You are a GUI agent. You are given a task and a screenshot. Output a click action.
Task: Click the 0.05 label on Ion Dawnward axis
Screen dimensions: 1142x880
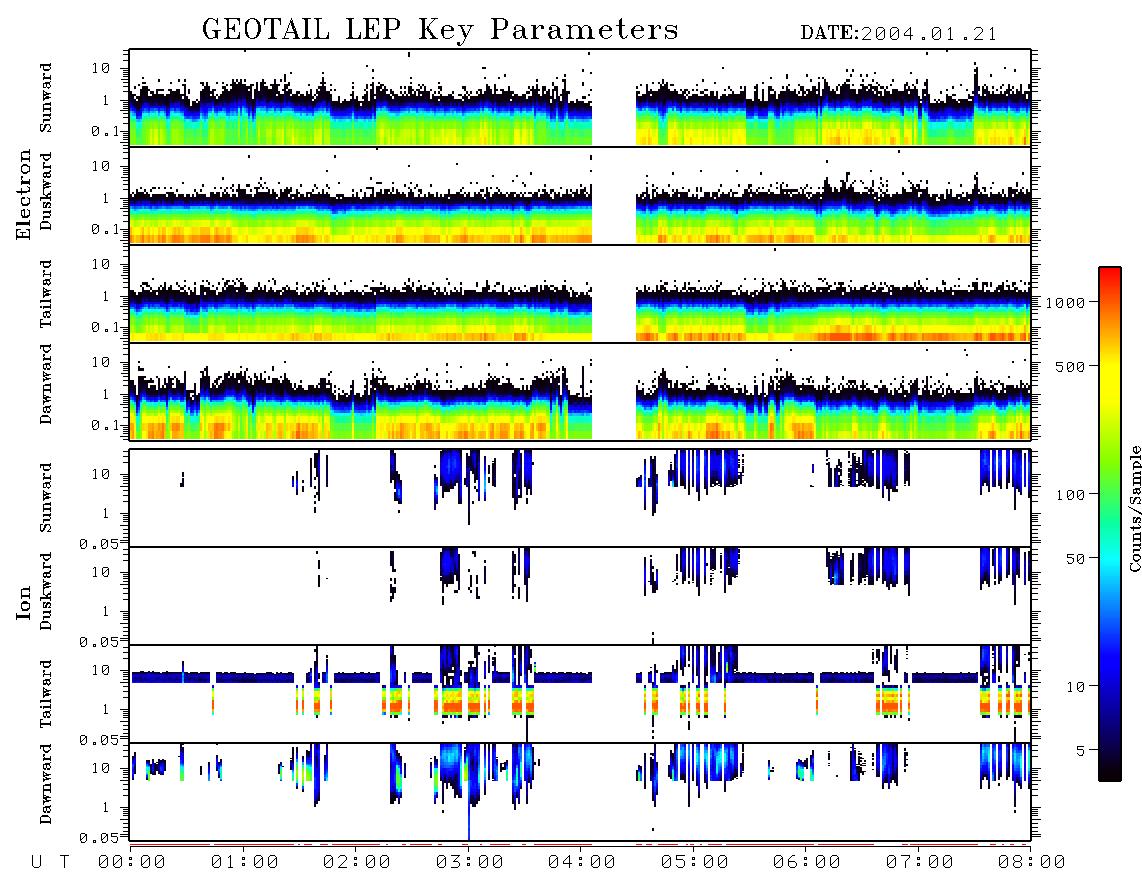click(x=98, y=838)
